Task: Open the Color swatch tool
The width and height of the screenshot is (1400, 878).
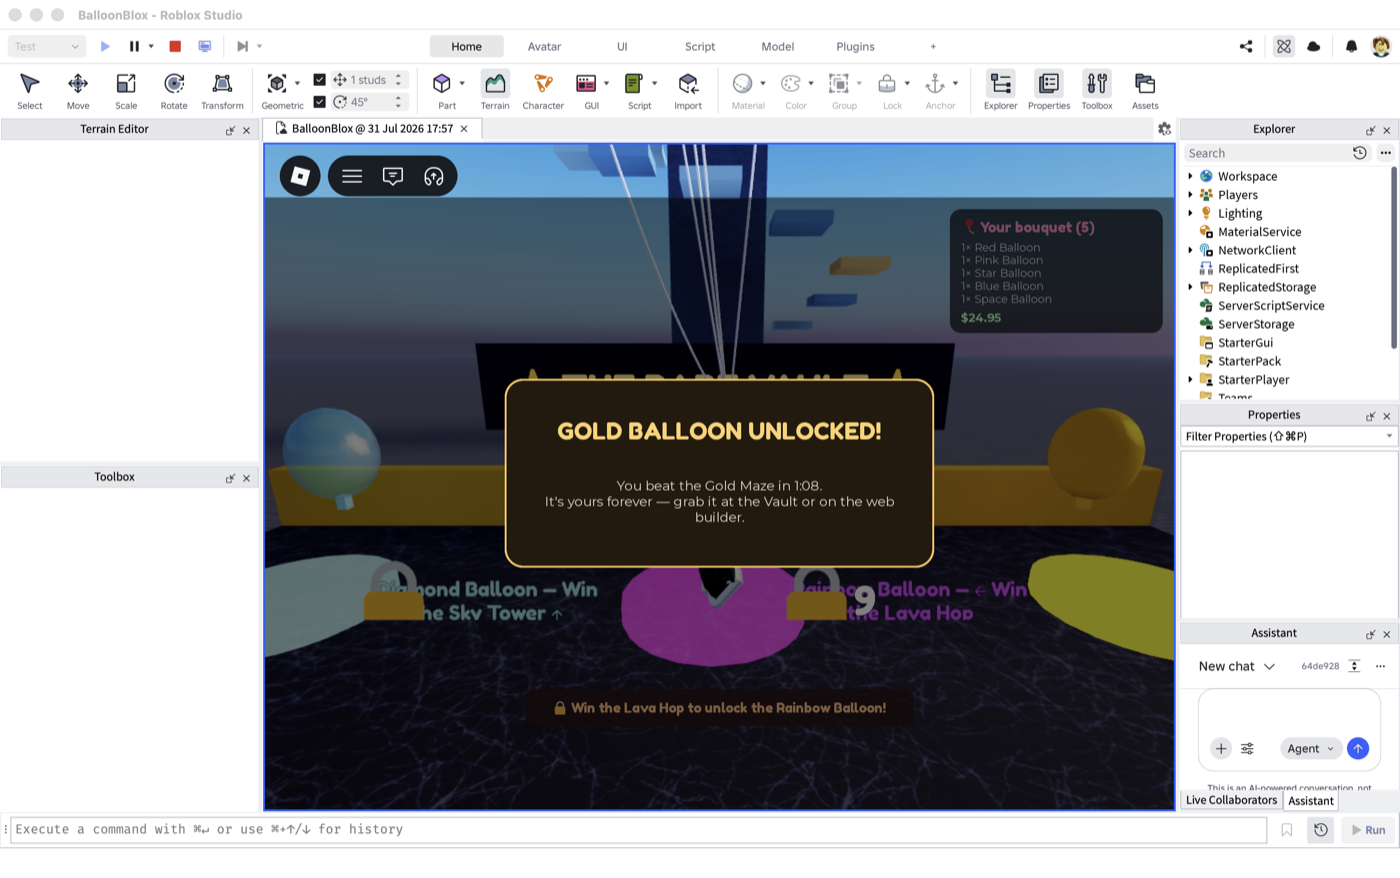Action: 791,83
